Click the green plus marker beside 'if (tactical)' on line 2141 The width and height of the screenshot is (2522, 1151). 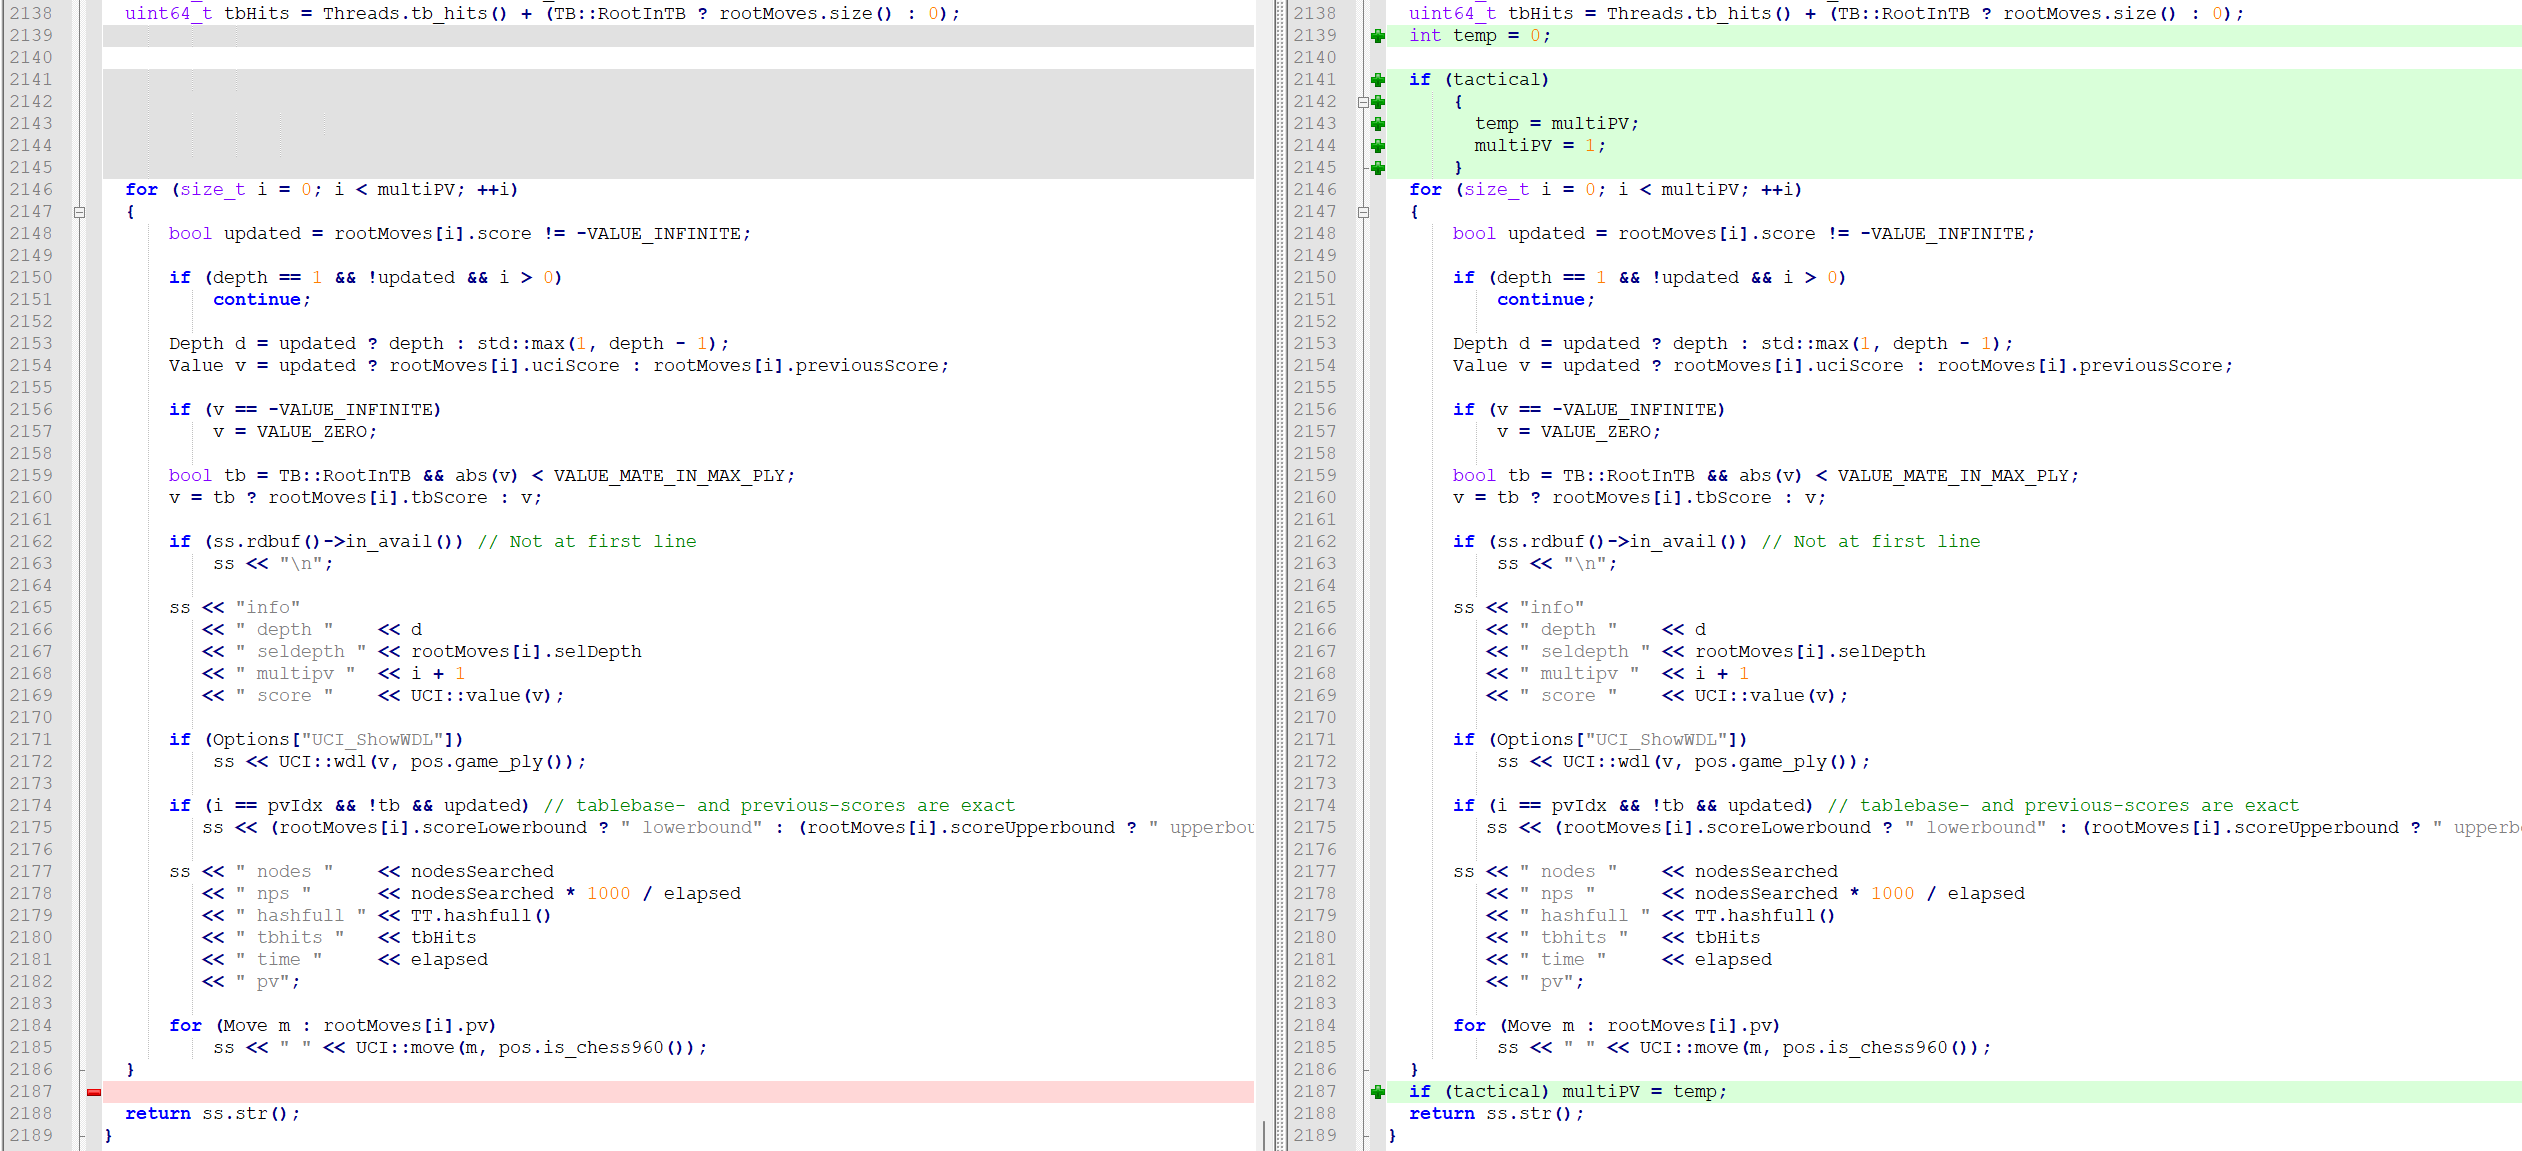pos(1378,80)
